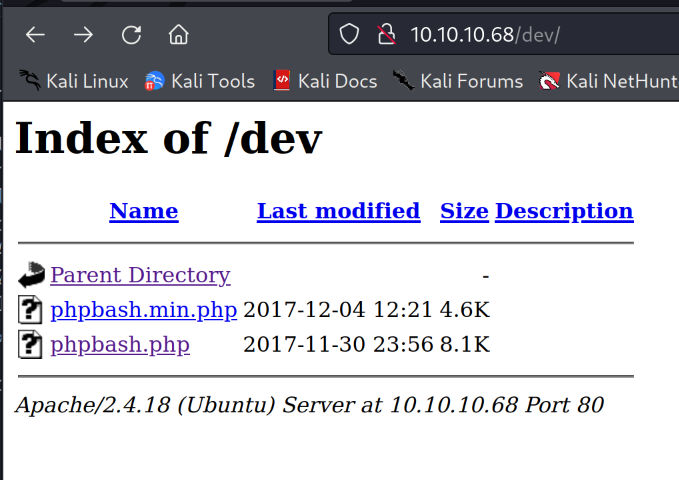Click the file icon beside phpbash.php
Viewport: 679px width, 480px height.
point(31,345)
